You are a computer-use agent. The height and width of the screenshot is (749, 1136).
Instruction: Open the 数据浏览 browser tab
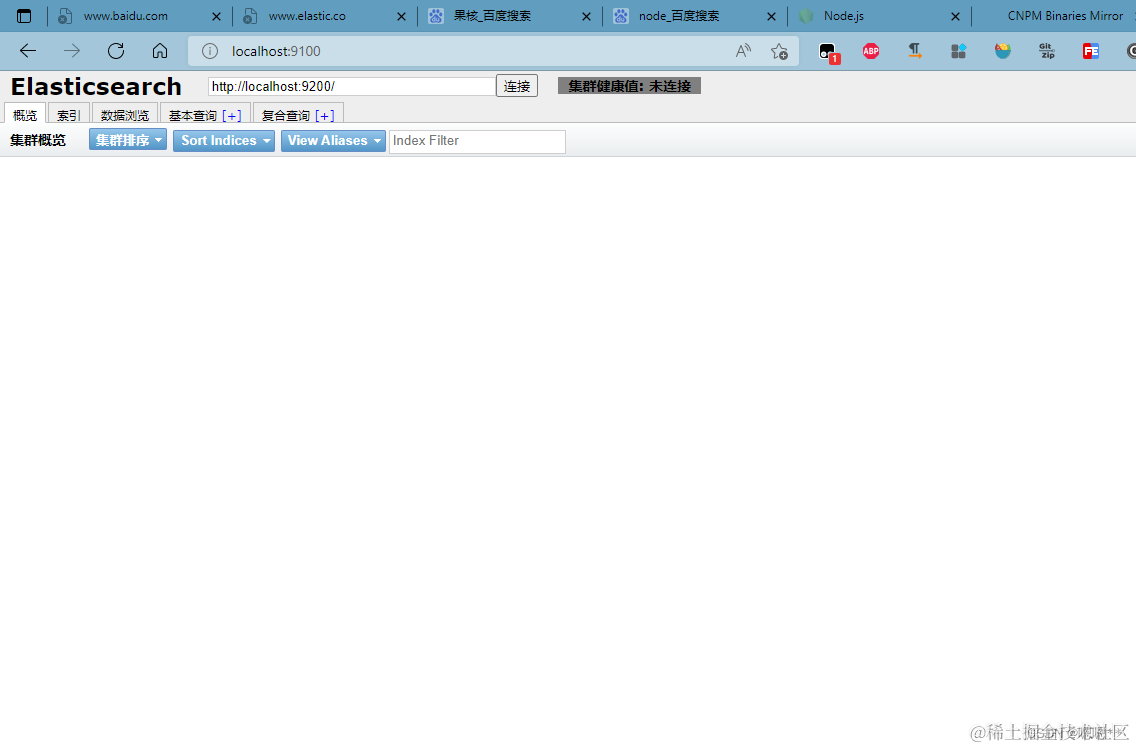point(125,115)
